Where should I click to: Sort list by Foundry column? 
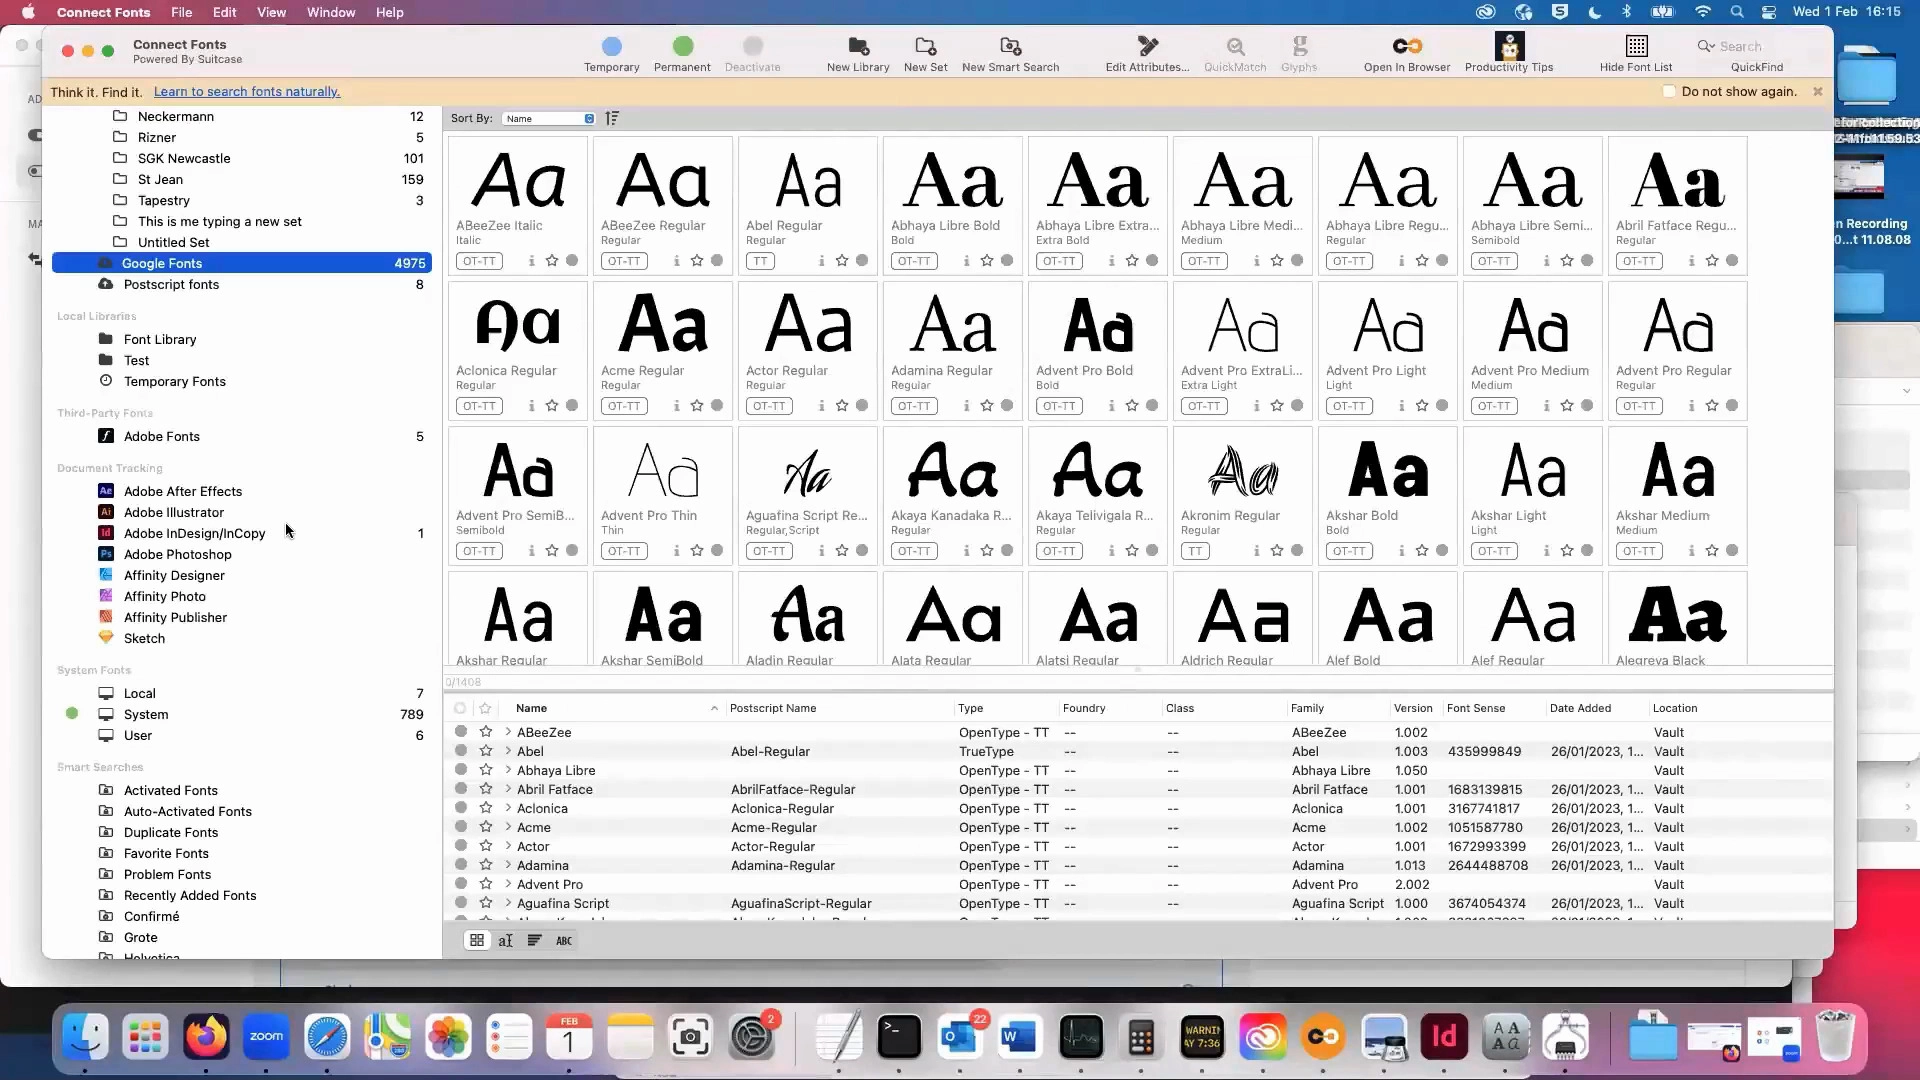1084,708
